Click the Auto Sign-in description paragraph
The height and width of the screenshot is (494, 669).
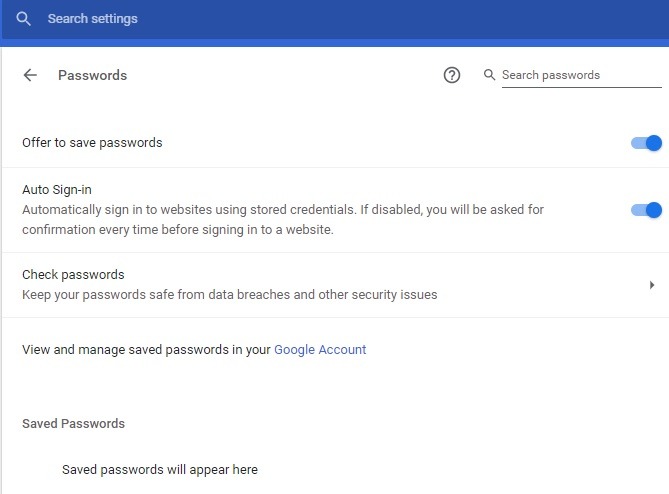(280, 220)
